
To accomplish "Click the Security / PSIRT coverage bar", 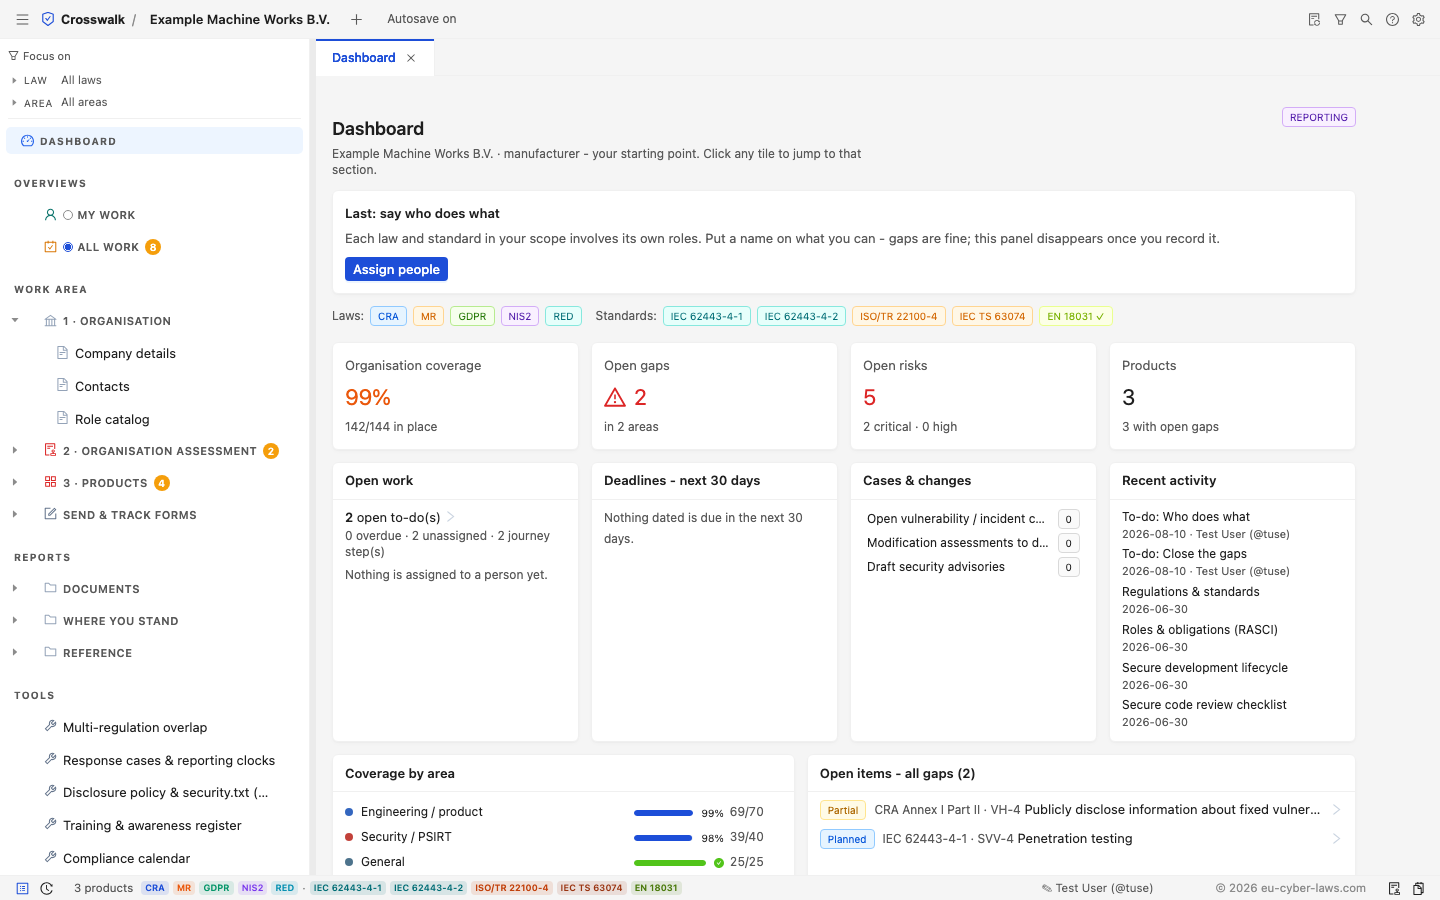I will (663, 838).
